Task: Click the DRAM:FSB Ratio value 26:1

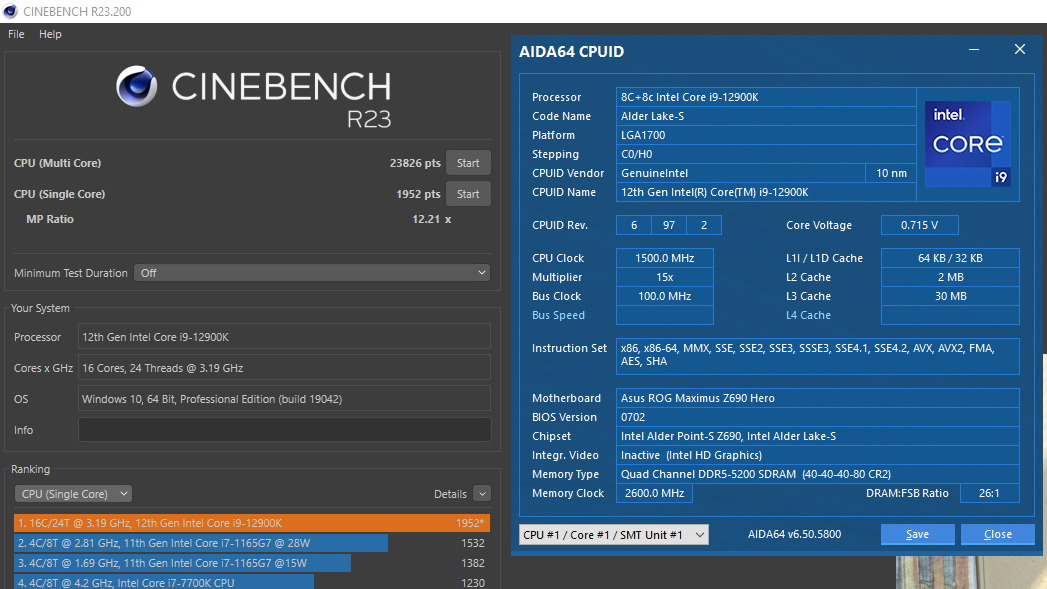Action: 990,493
